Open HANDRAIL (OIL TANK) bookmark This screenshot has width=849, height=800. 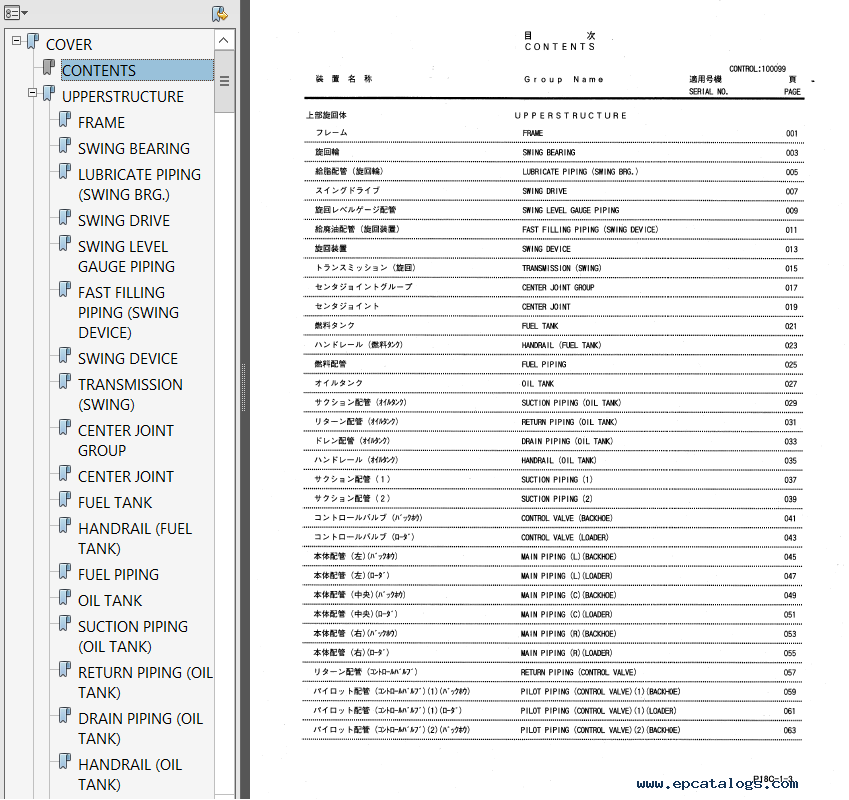click(x=130, y=775)
